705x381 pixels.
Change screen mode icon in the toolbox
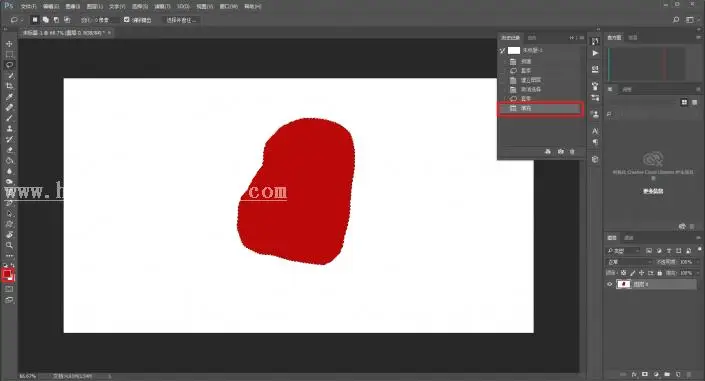point(9,300)
